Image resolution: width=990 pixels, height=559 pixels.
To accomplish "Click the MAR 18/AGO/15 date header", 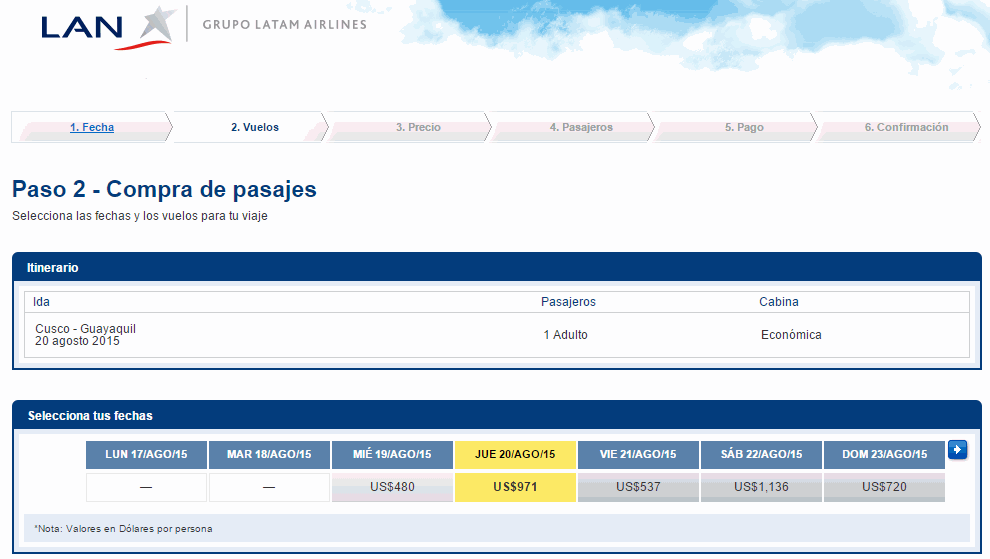I will [x=269, y=455].
